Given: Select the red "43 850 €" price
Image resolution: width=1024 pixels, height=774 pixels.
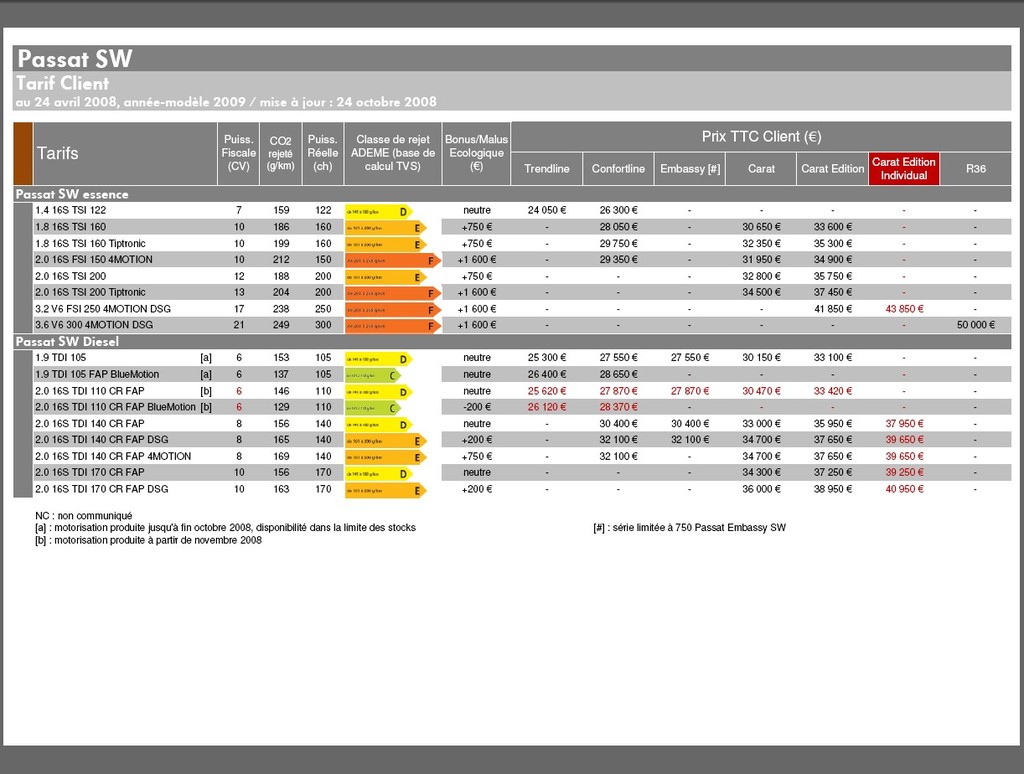Looking at the screenshot, I should (904, 309).
